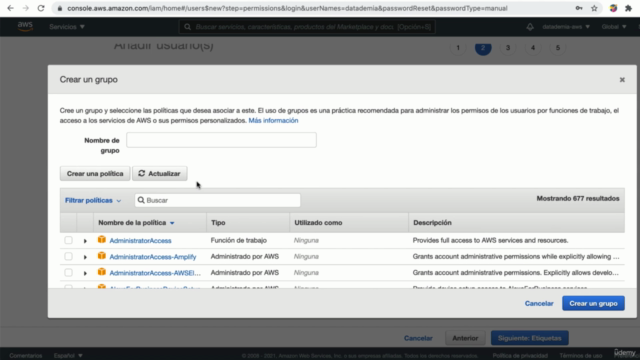The height and width of the screenshot is (360, 640).
Task: Click 'Función de trabajo' type cell
Action: point(239,240)
